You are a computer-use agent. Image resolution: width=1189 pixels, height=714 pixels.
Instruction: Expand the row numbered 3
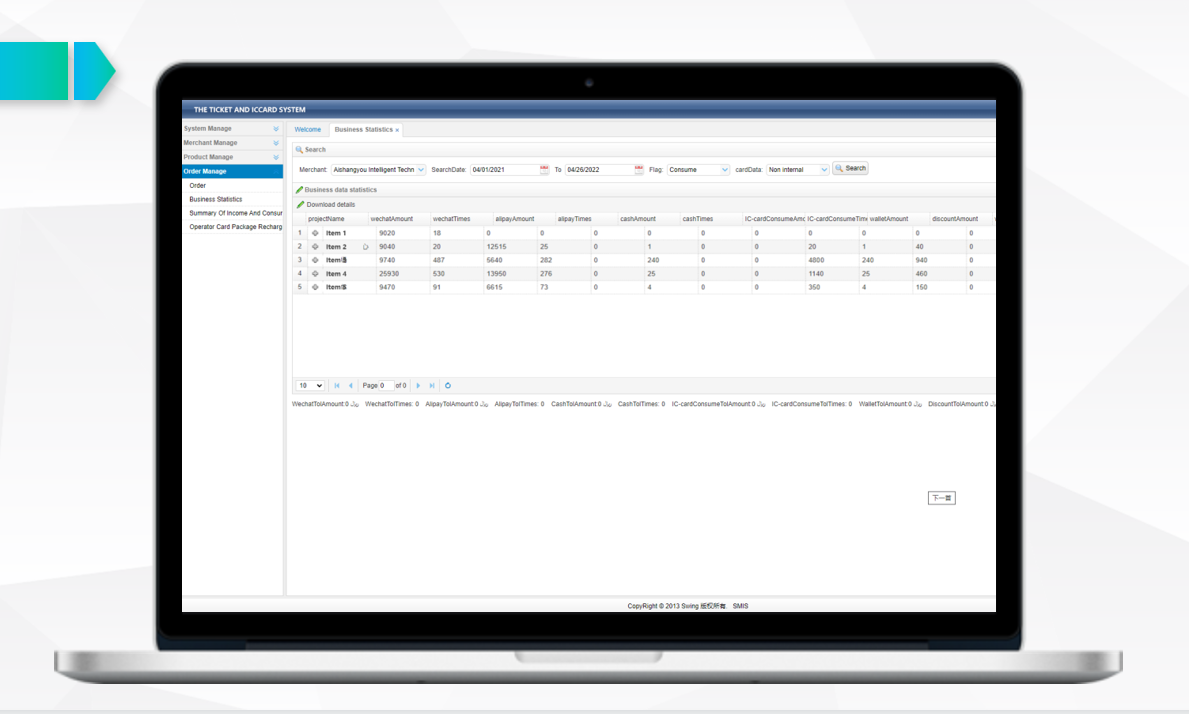(x=315, y=261)
